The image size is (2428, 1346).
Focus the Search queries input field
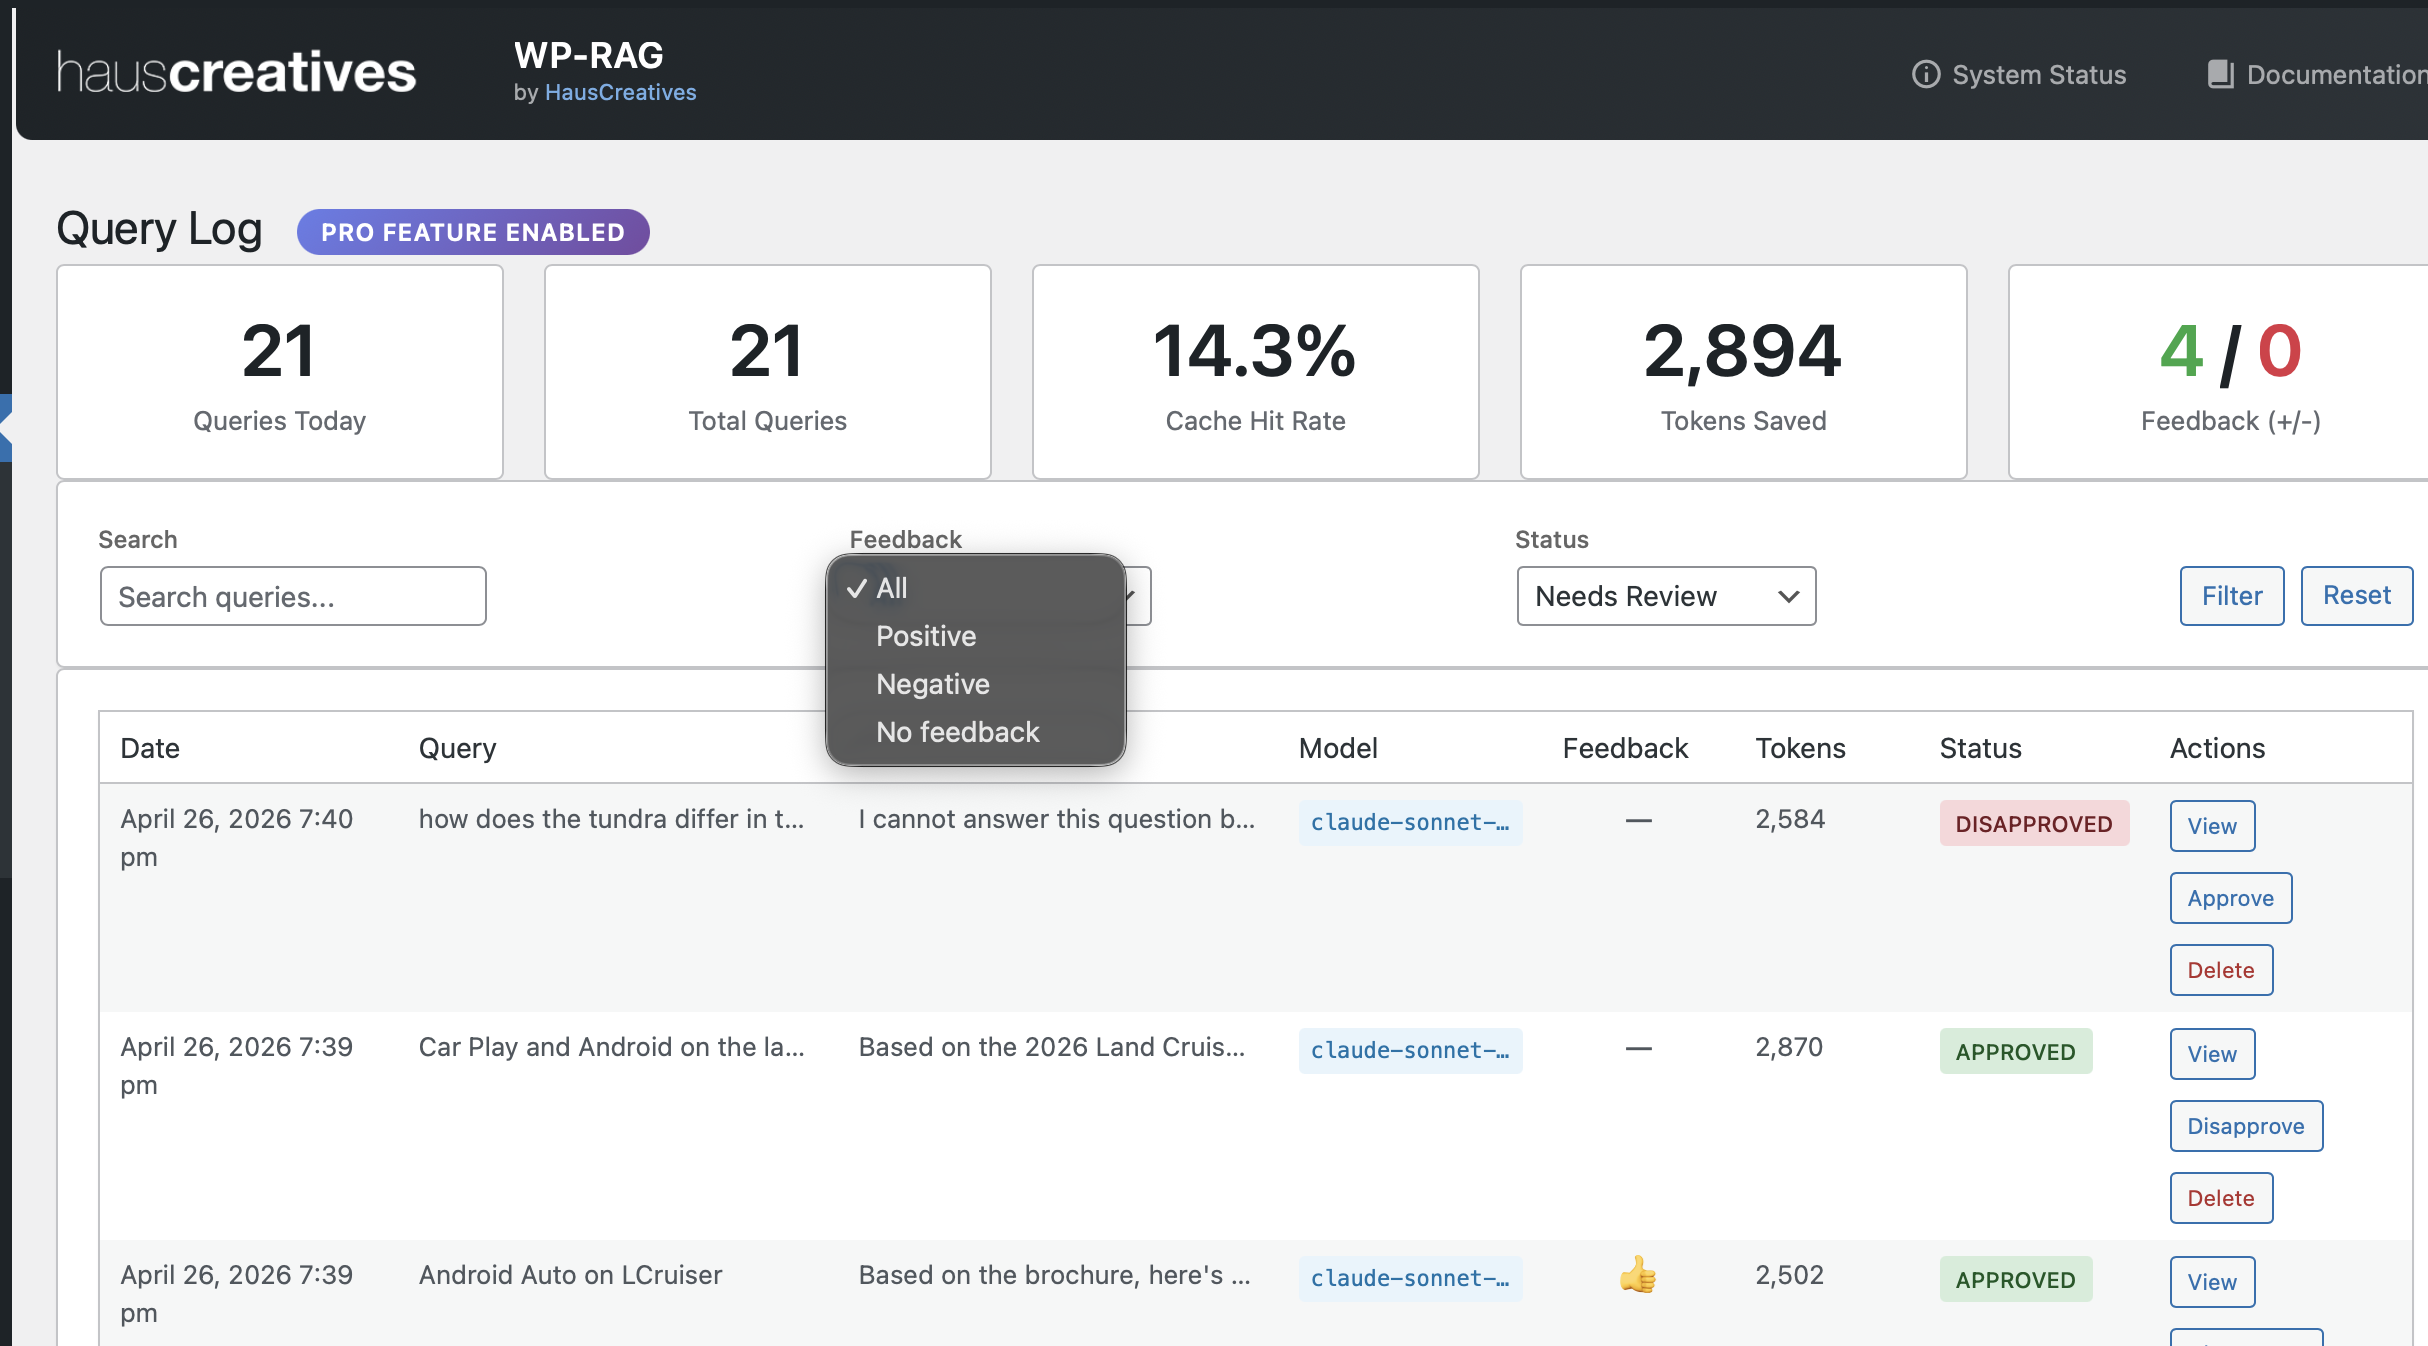(293, 597)
